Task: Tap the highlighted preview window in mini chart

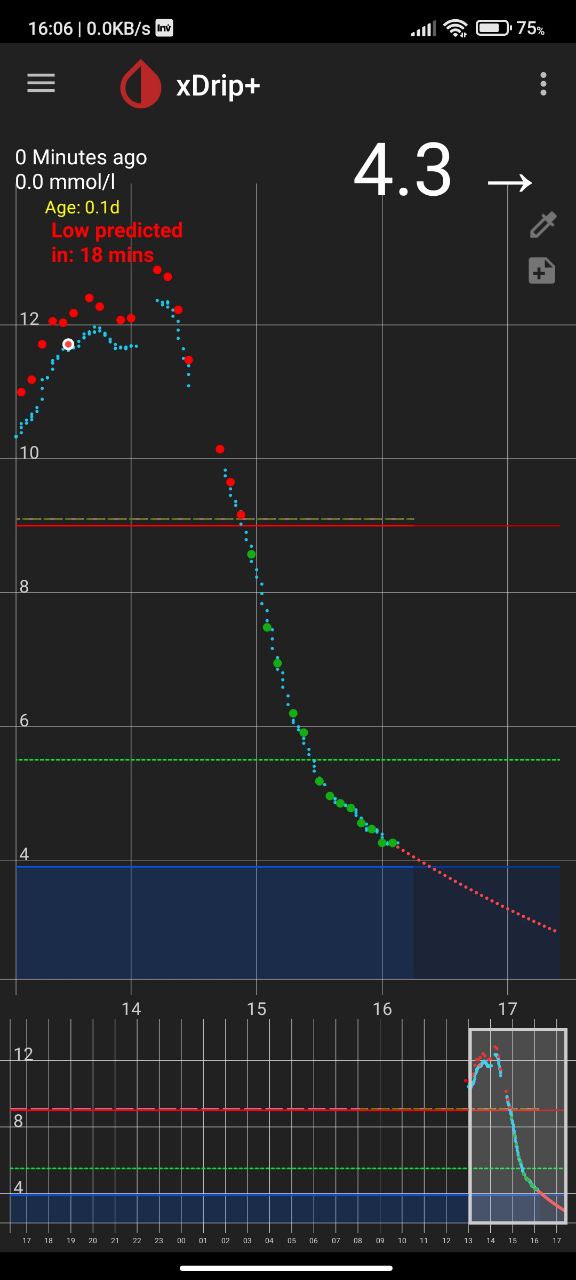Action: coord(517,1125)
